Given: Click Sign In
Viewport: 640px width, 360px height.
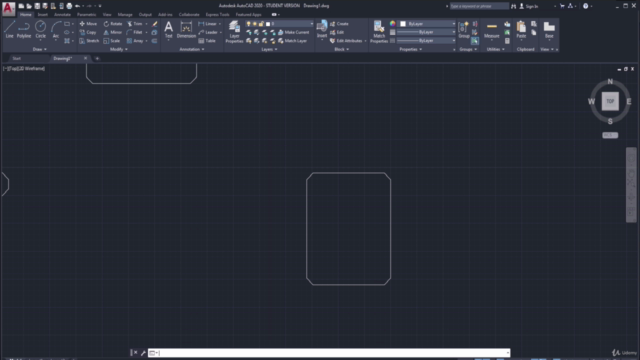Looking at the screenshot, I should (529, 6).
